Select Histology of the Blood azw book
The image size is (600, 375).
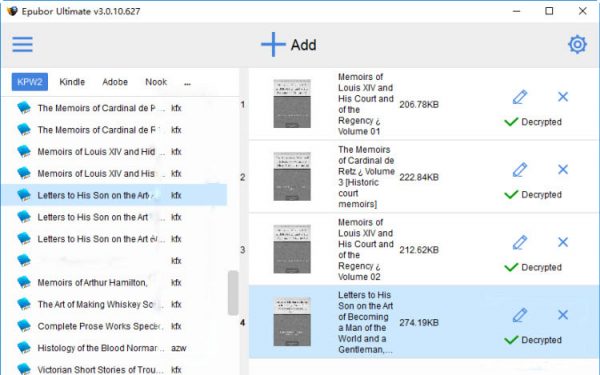[x=114, y=348]
